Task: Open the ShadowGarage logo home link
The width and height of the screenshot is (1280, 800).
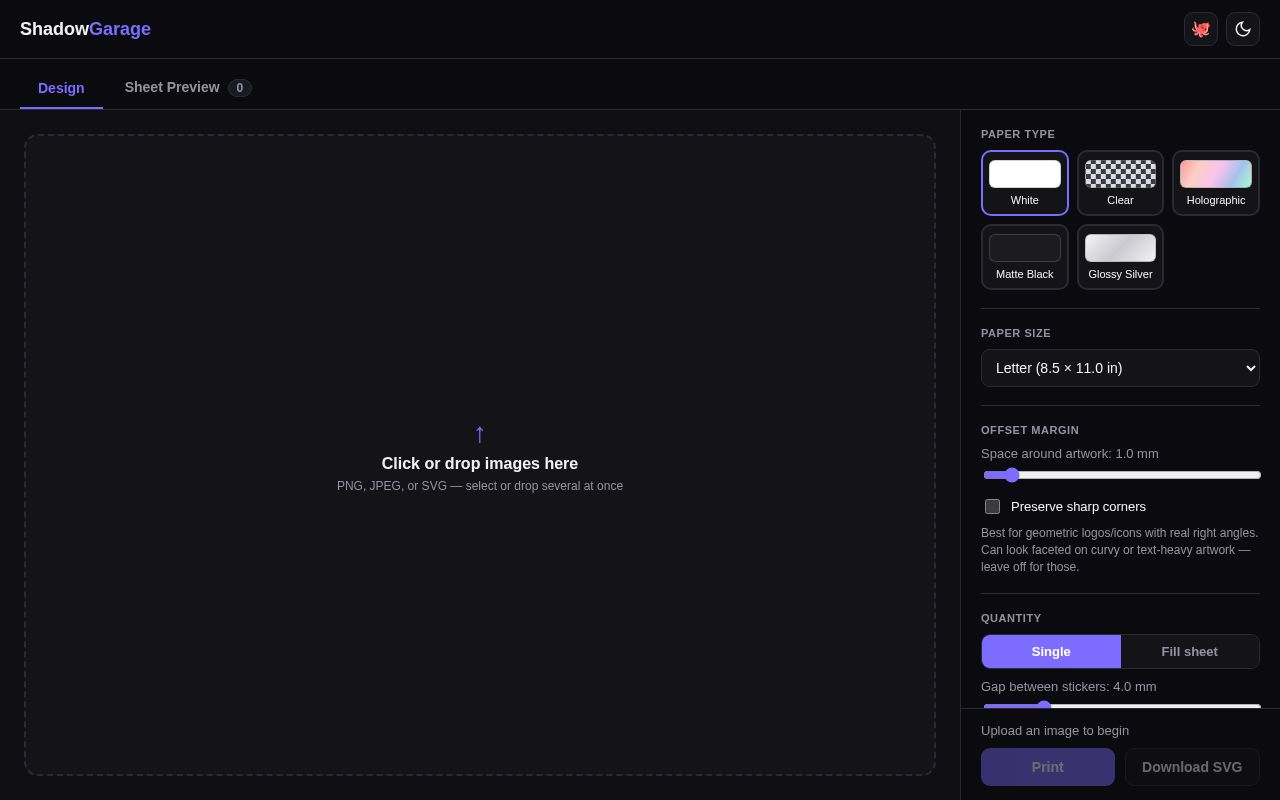Action: (85, 29)
